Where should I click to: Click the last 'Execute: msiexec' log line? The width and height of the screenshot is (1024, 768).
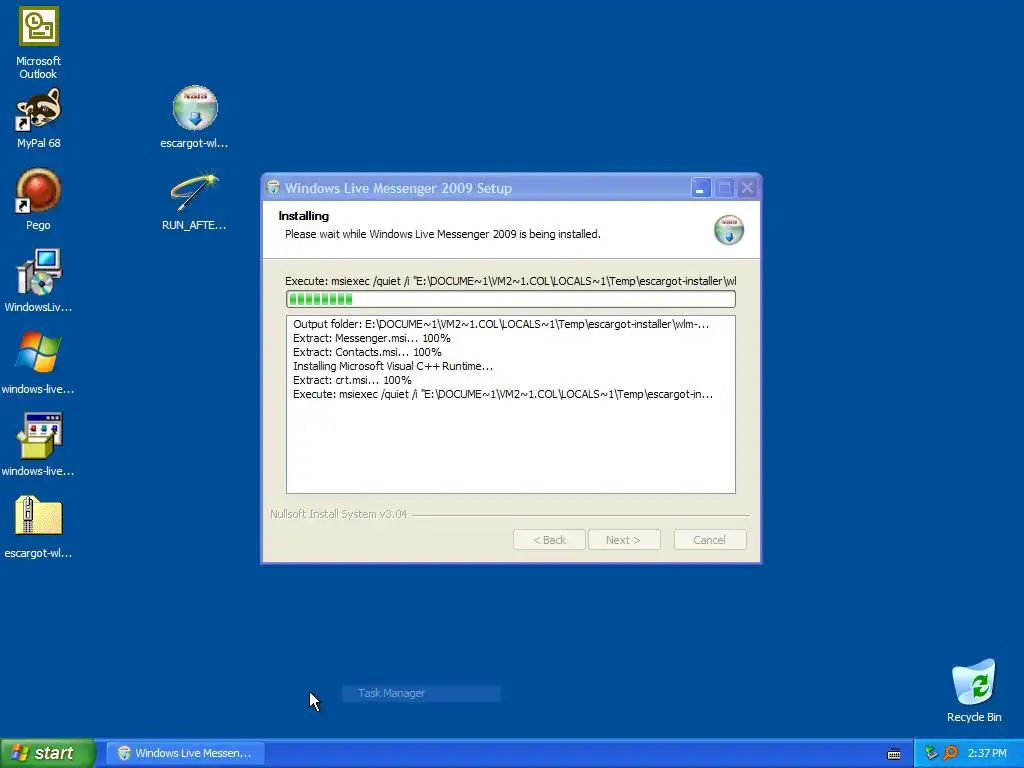pos(503,394)
